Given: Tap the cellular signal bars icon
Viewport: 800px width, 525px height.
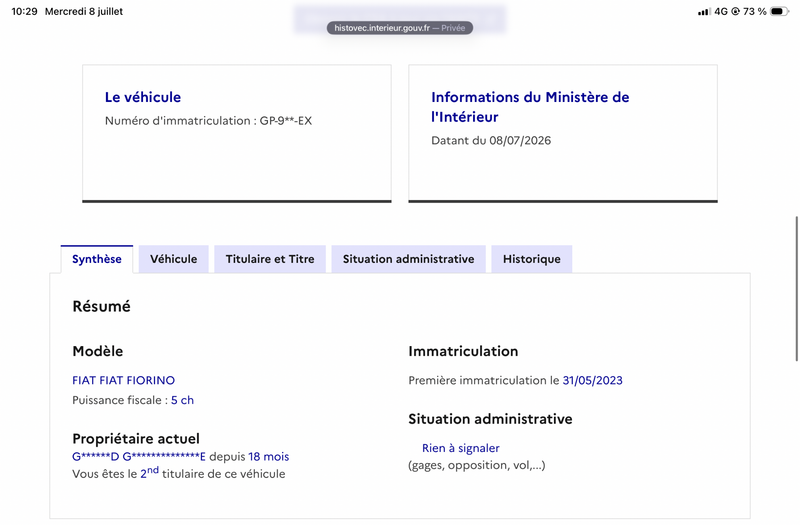Looking at the screenshot, I should [704, 11].
